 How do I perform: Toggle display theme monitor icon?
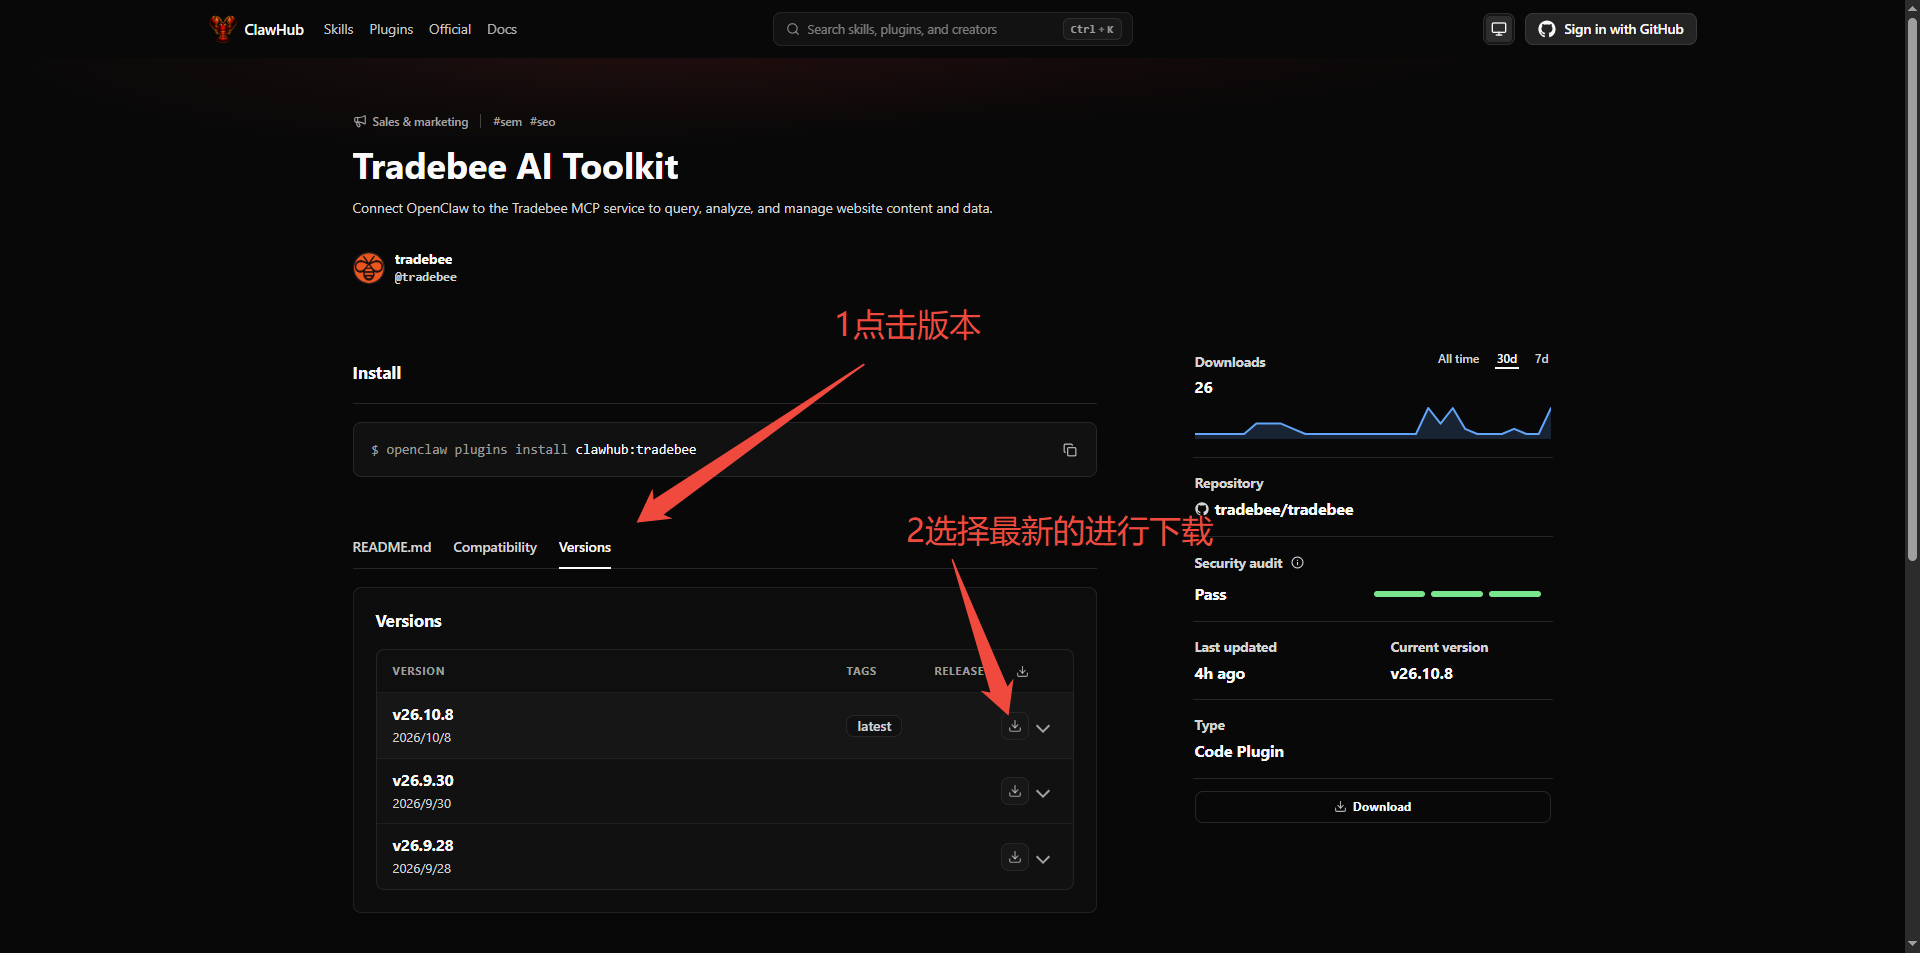1498,29
